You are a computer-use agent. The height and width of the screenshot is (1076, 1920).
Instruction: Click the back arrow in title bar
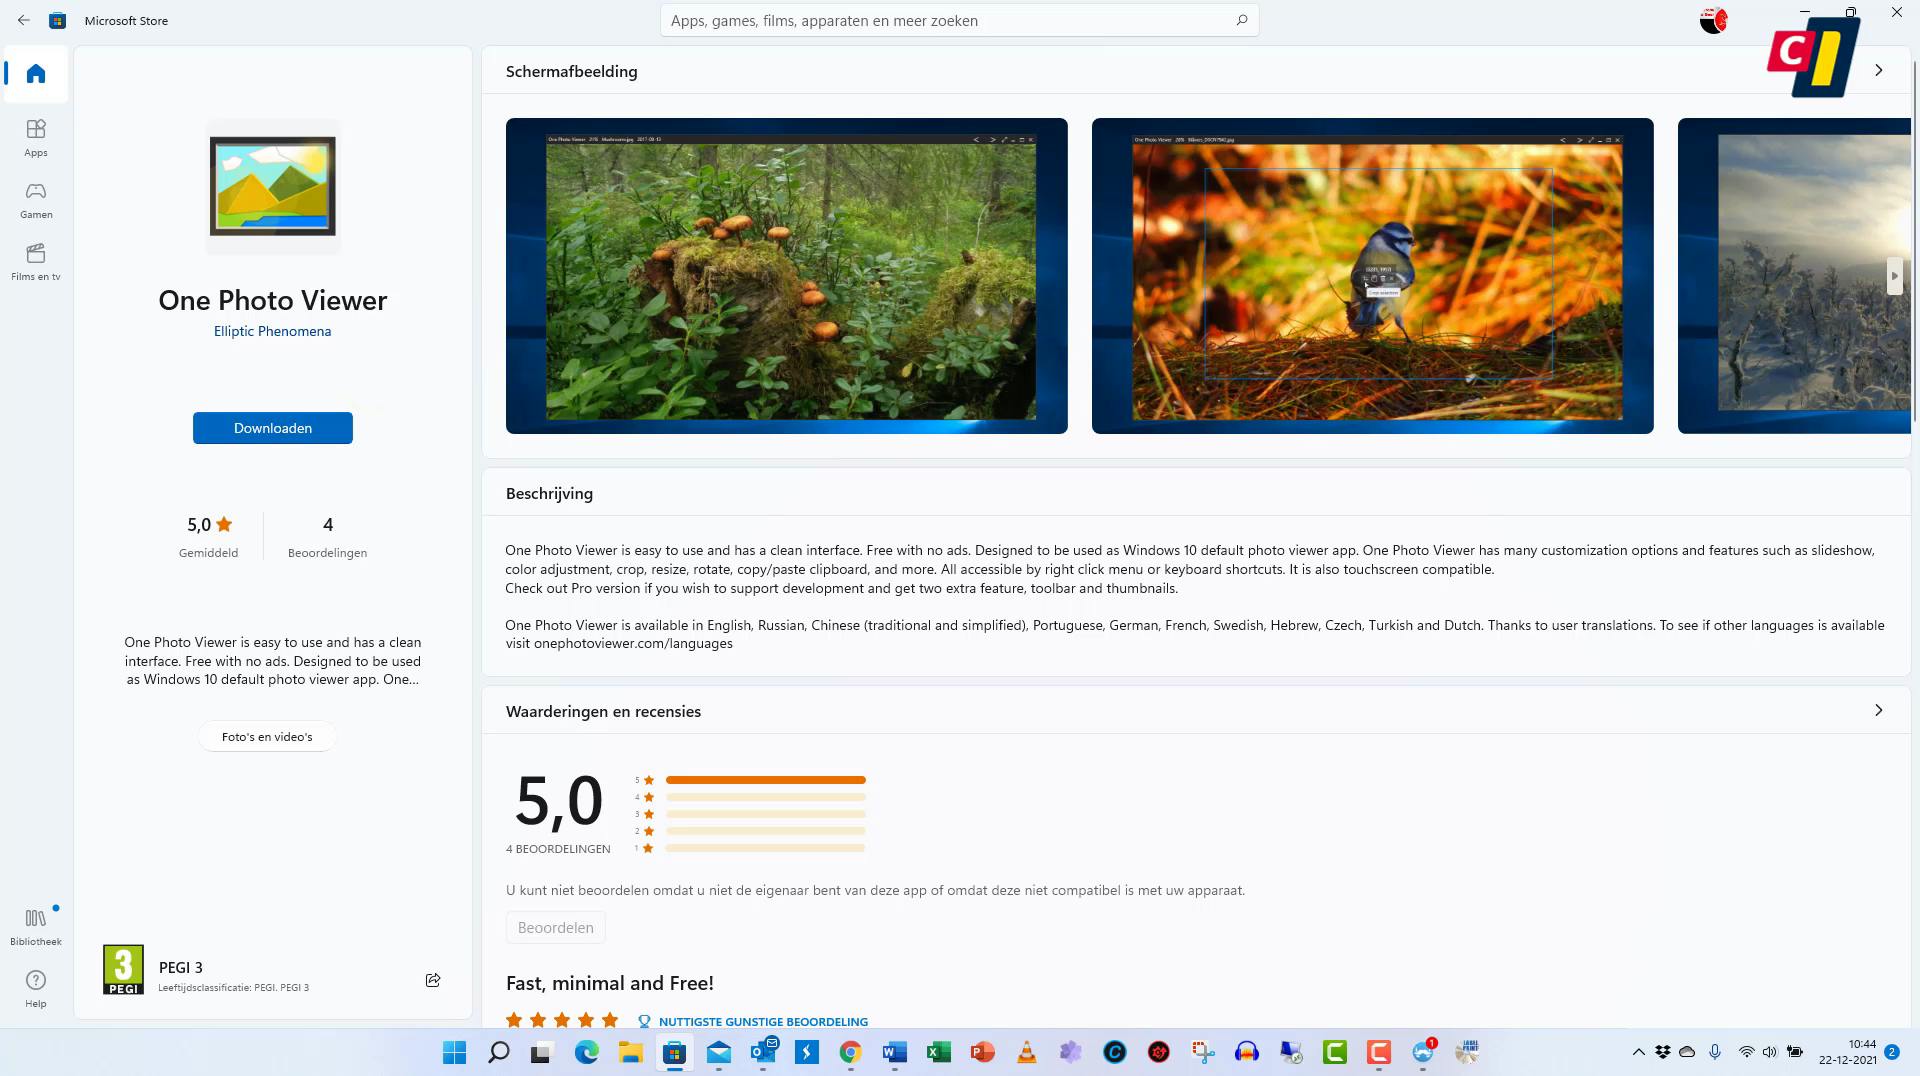click(x=24, y=20)
